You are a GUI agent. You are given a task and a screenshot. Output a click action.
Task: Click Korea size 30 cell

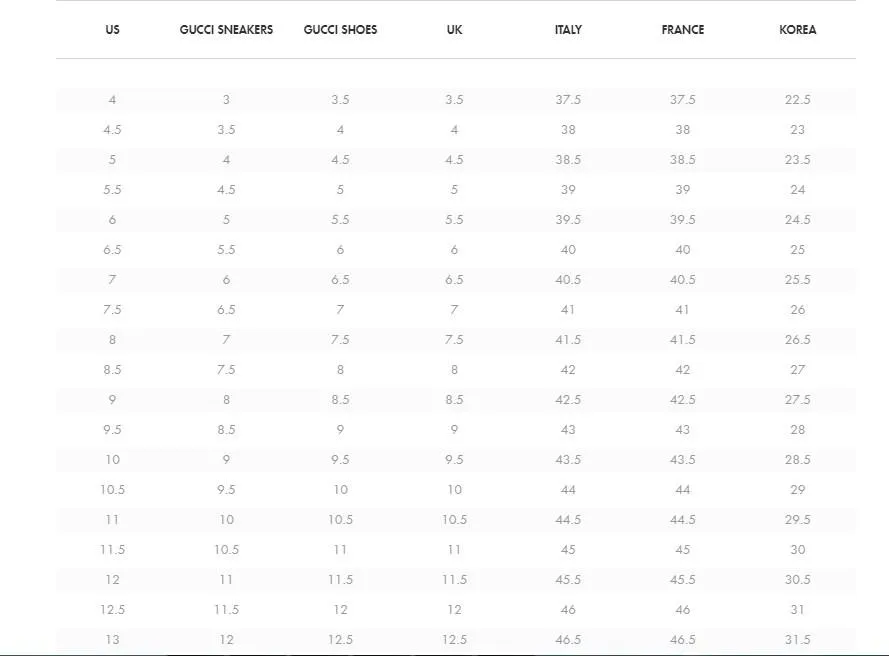coord(797,549)
